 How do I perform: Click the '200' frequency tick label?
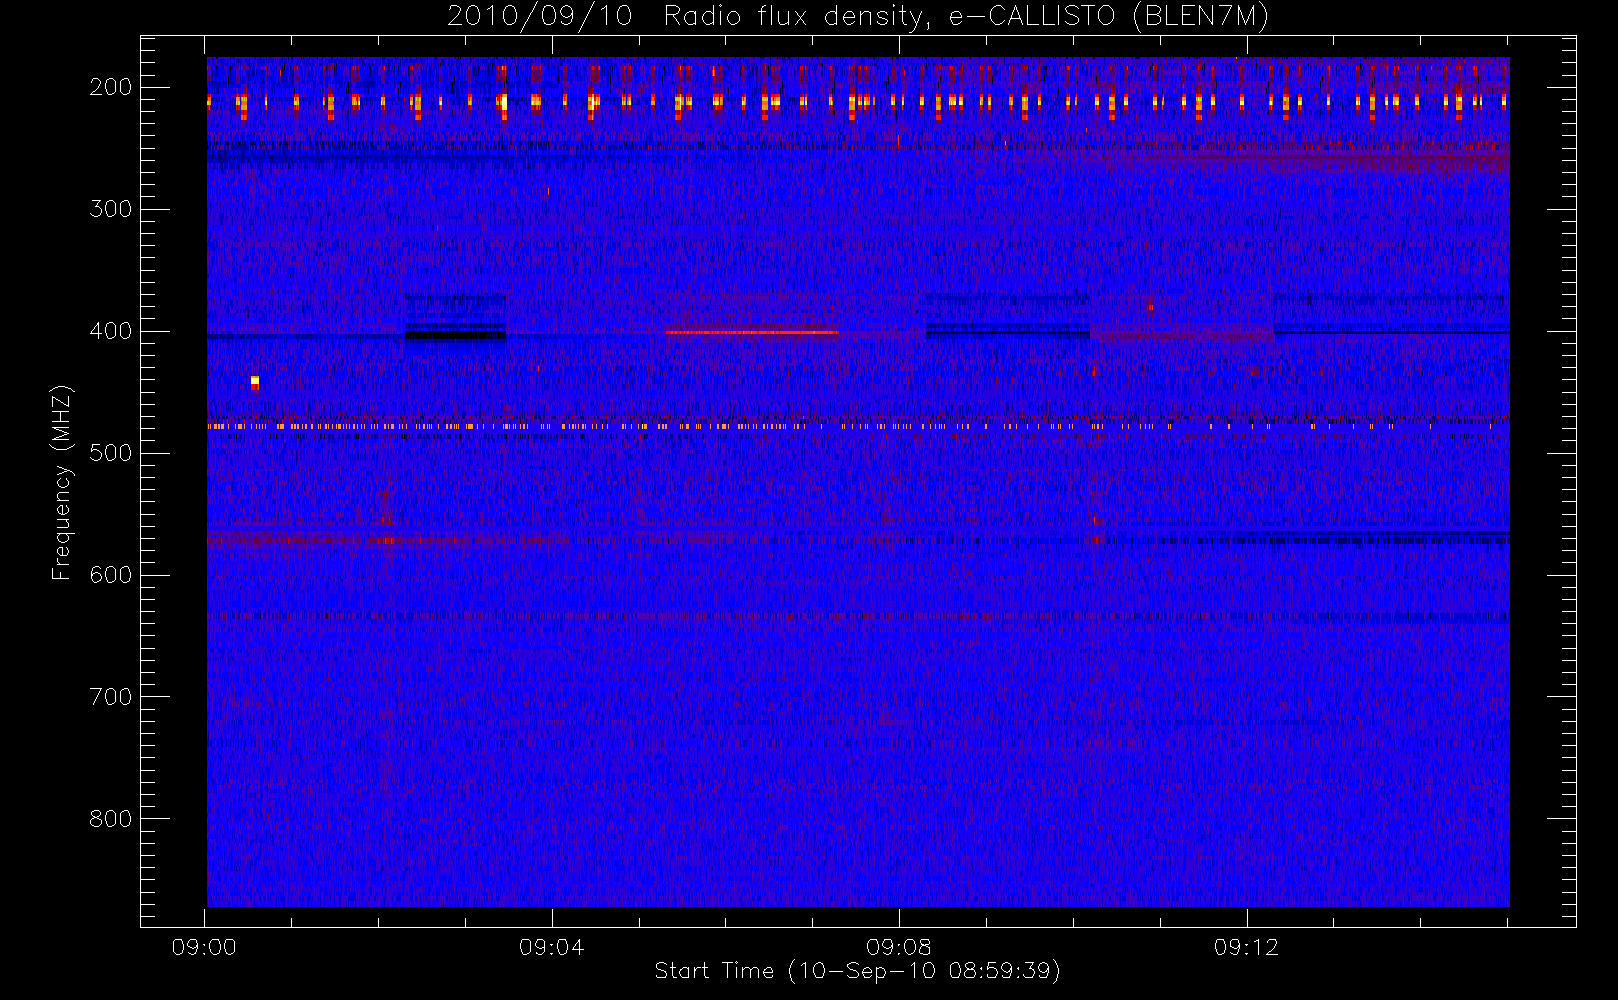click(111, 87)
